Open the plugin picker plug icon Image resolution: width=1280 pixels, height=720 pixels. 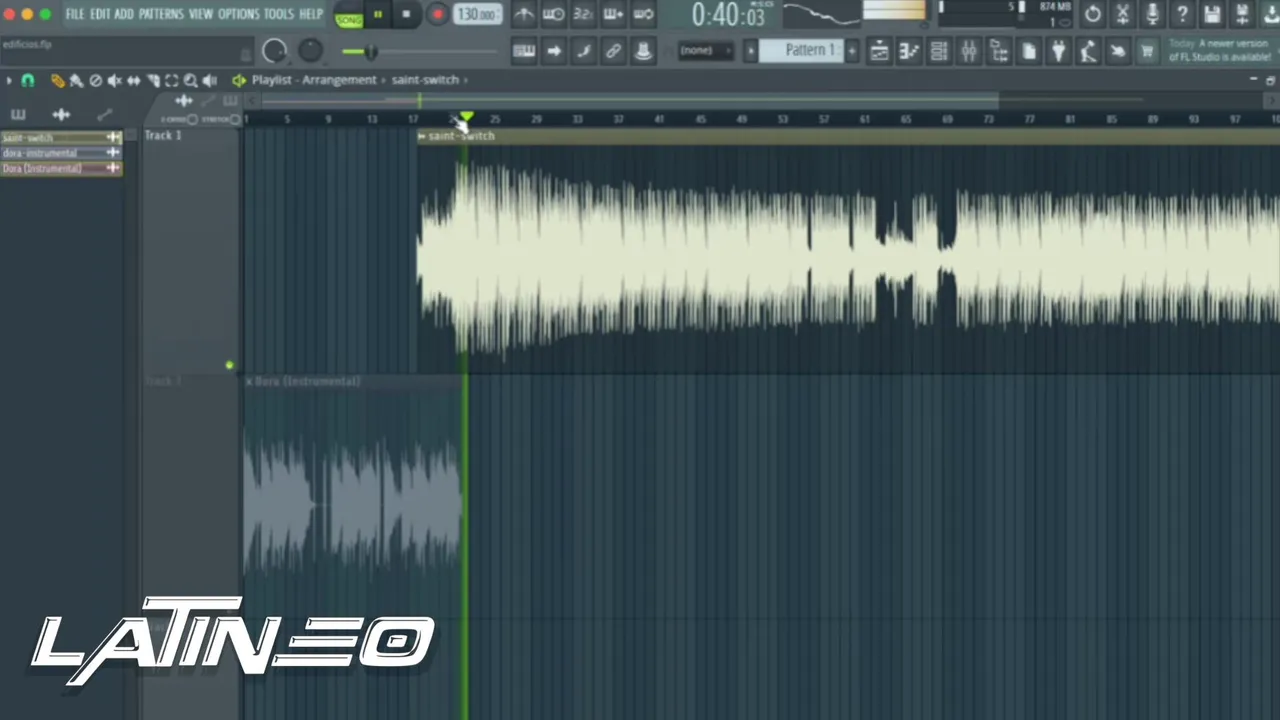point(1059,52)
